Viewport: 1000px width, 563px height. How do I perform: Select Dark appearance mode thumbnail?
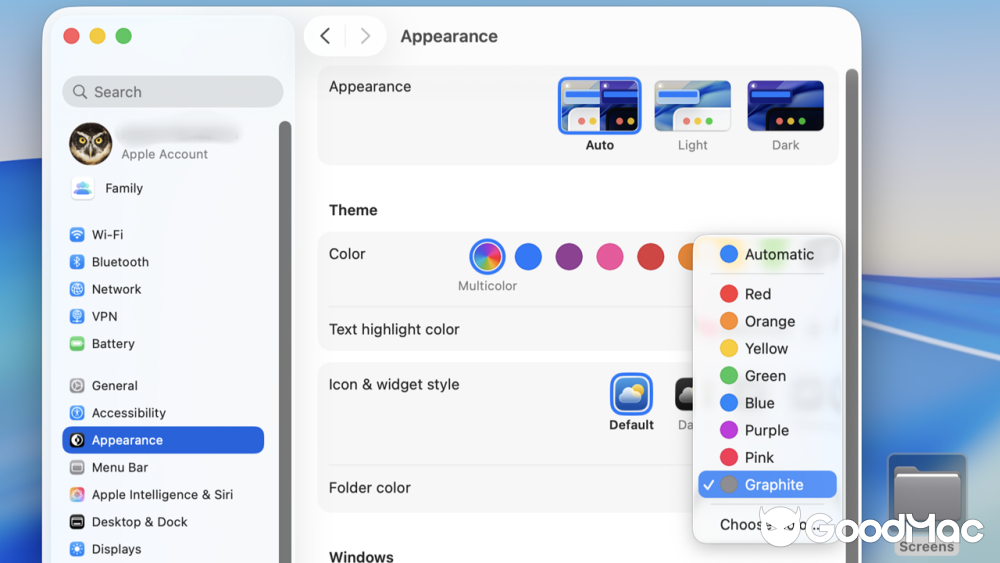(x=786, y=106)
